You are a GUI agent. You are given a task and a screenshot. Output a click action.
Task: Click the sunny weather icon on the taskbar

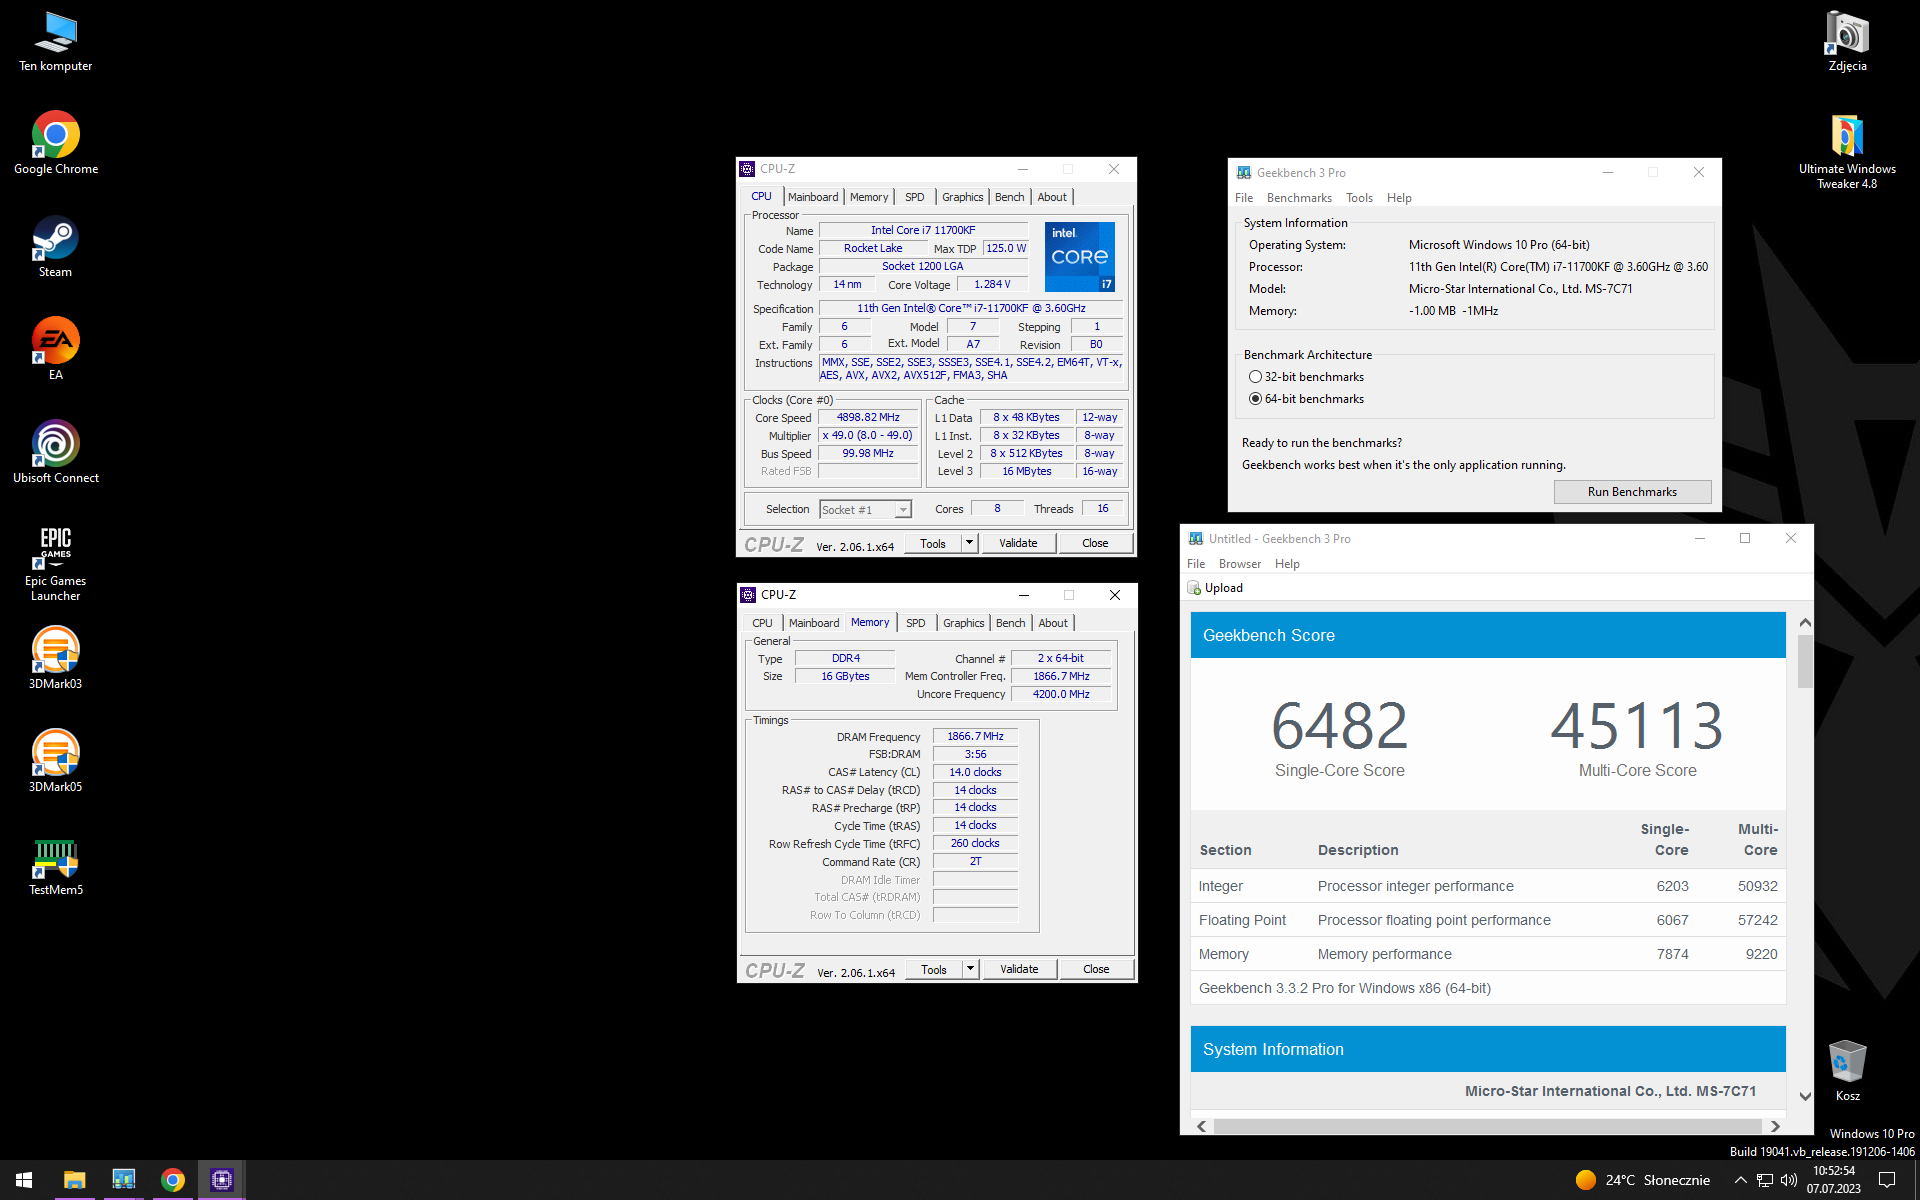click(x=1585, y=1180)
